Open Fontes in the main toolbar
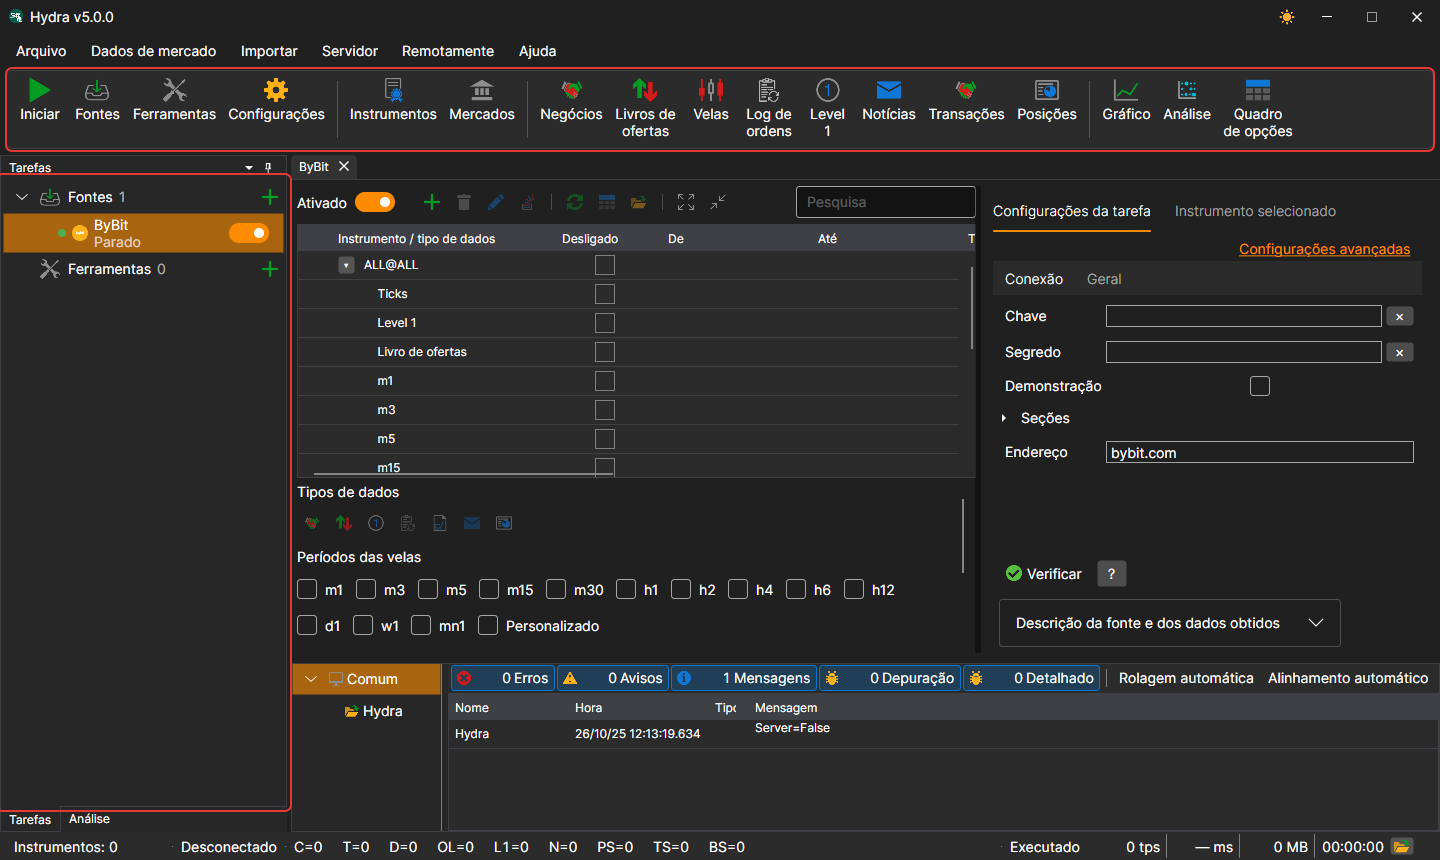Viewport: 1440px width, 860px height. pos(97,100)
